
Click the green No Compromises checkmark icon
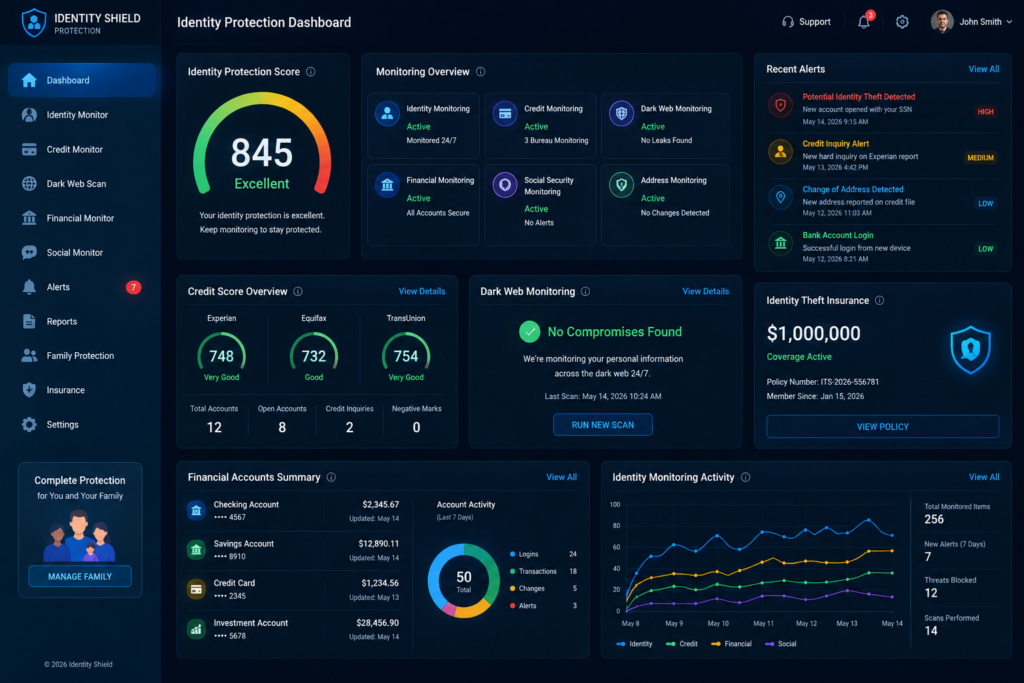[530, 332]
